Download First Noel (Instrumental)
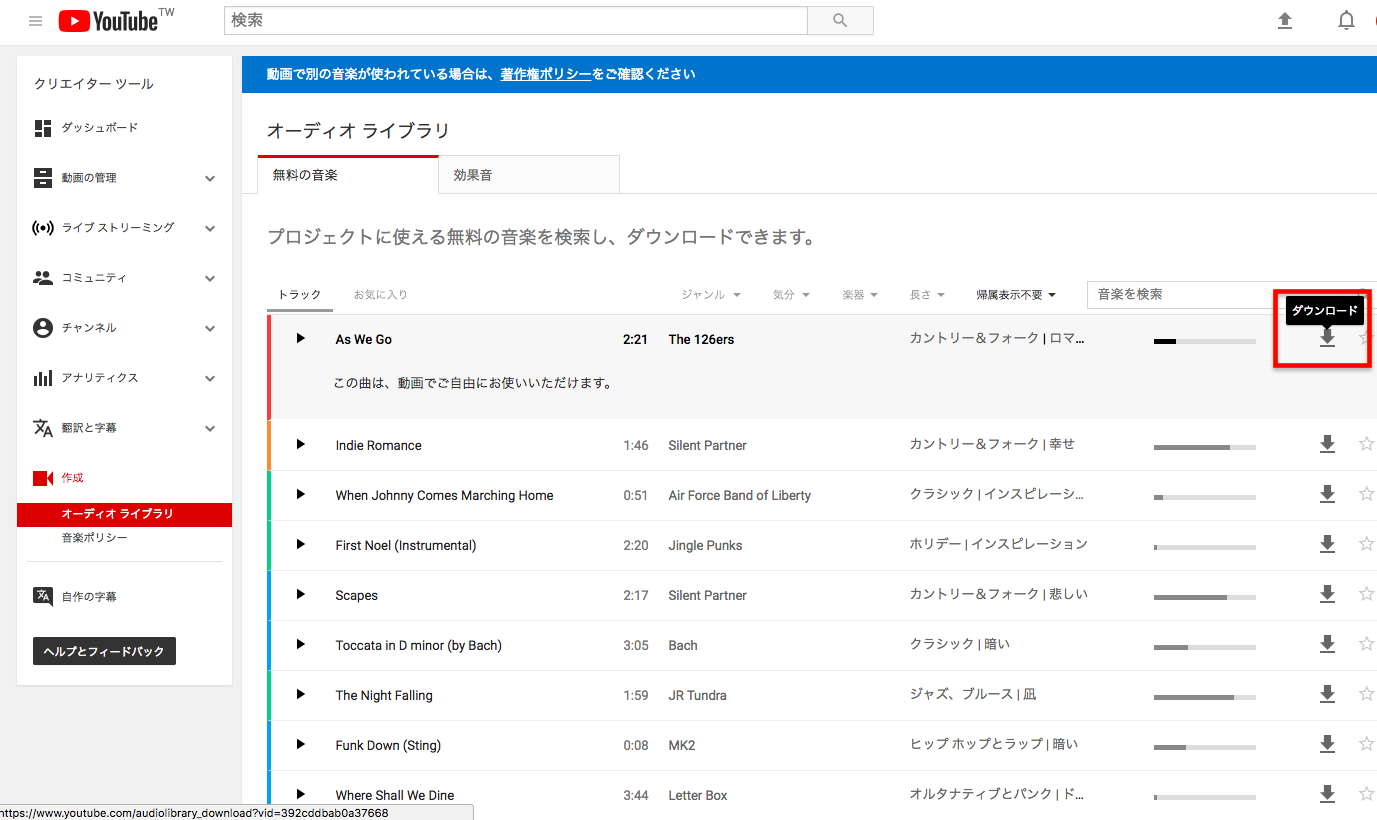The width and height of the screenshot is (1377, 820). [x=1327, y=544]
